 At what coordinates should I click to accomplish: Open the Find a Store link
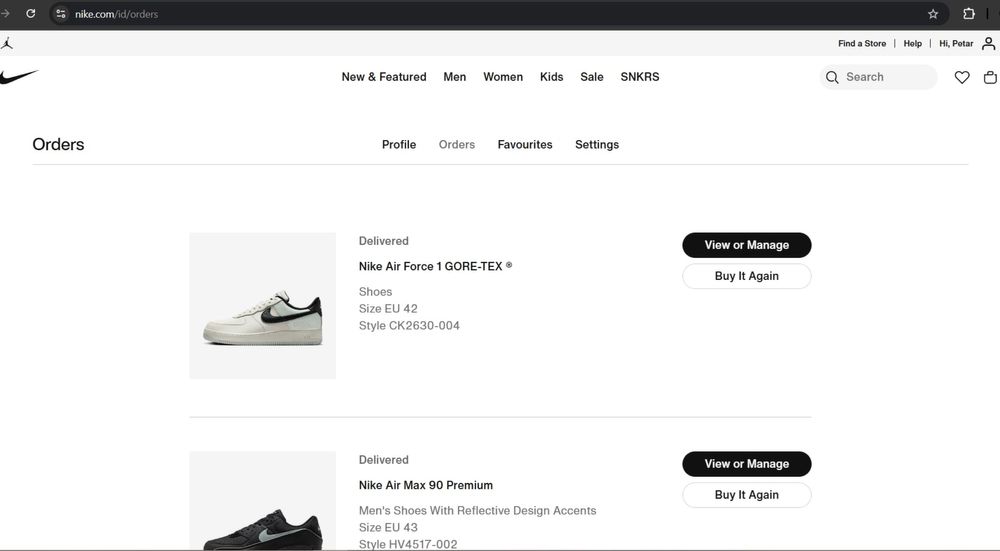(x=862, y=44)
